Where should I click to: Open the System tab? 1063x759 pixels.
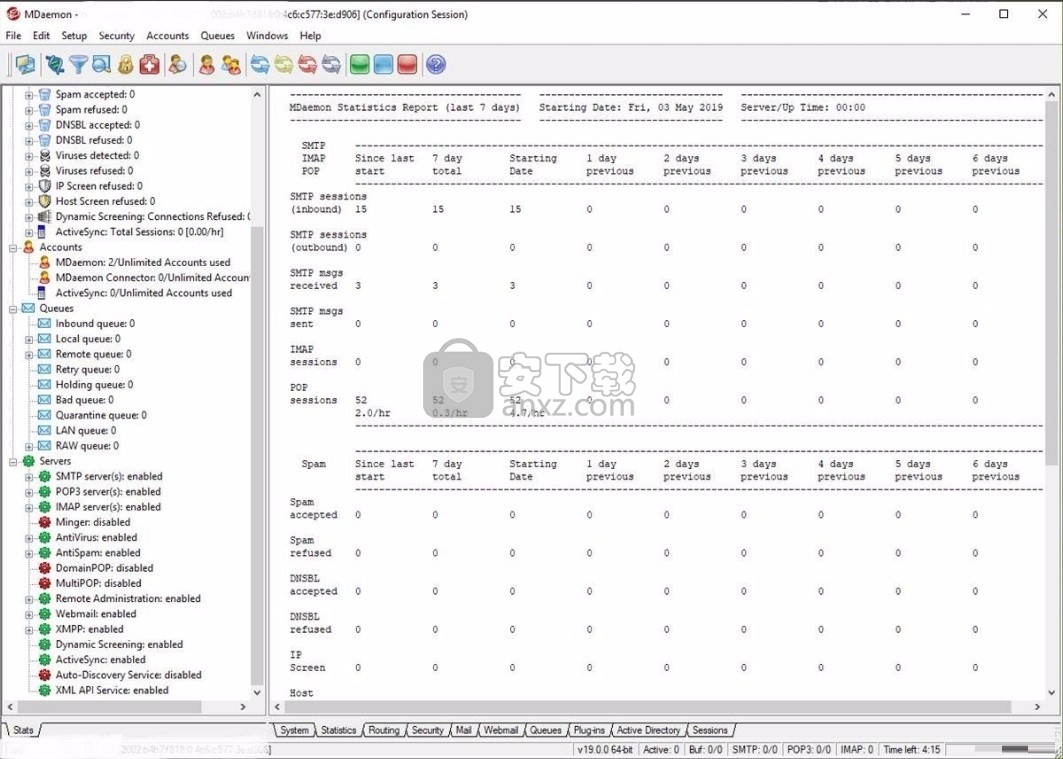pos(294,731)
